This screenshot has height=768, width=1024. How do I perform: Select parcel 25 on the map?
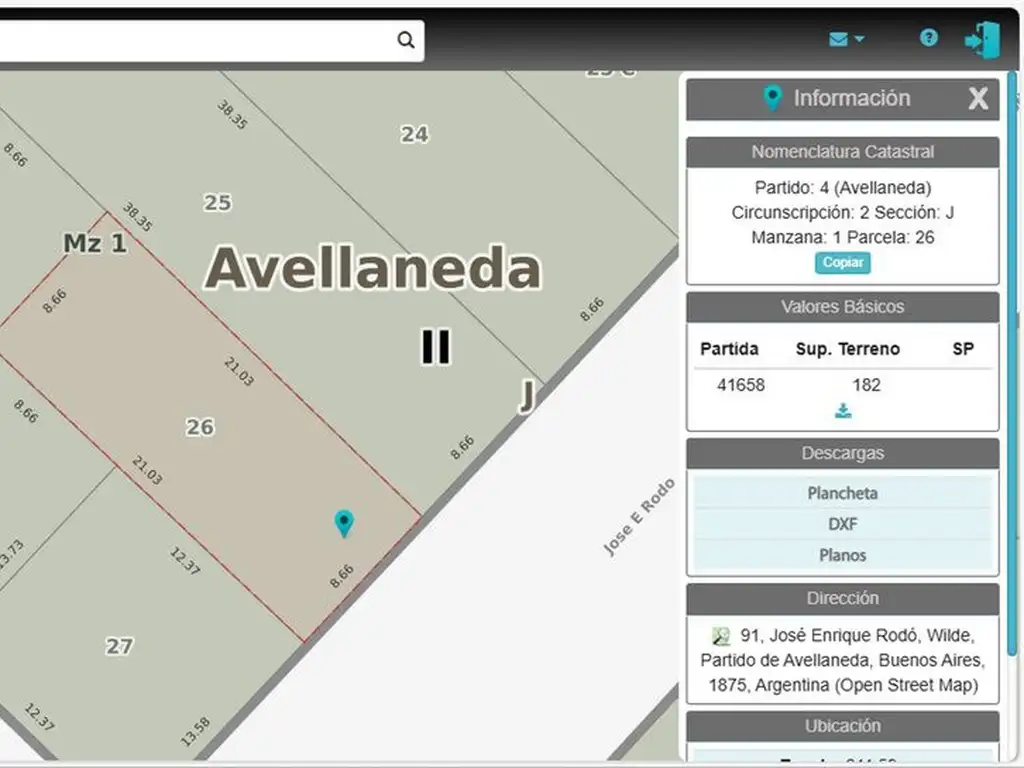click(x=217, y=203)
